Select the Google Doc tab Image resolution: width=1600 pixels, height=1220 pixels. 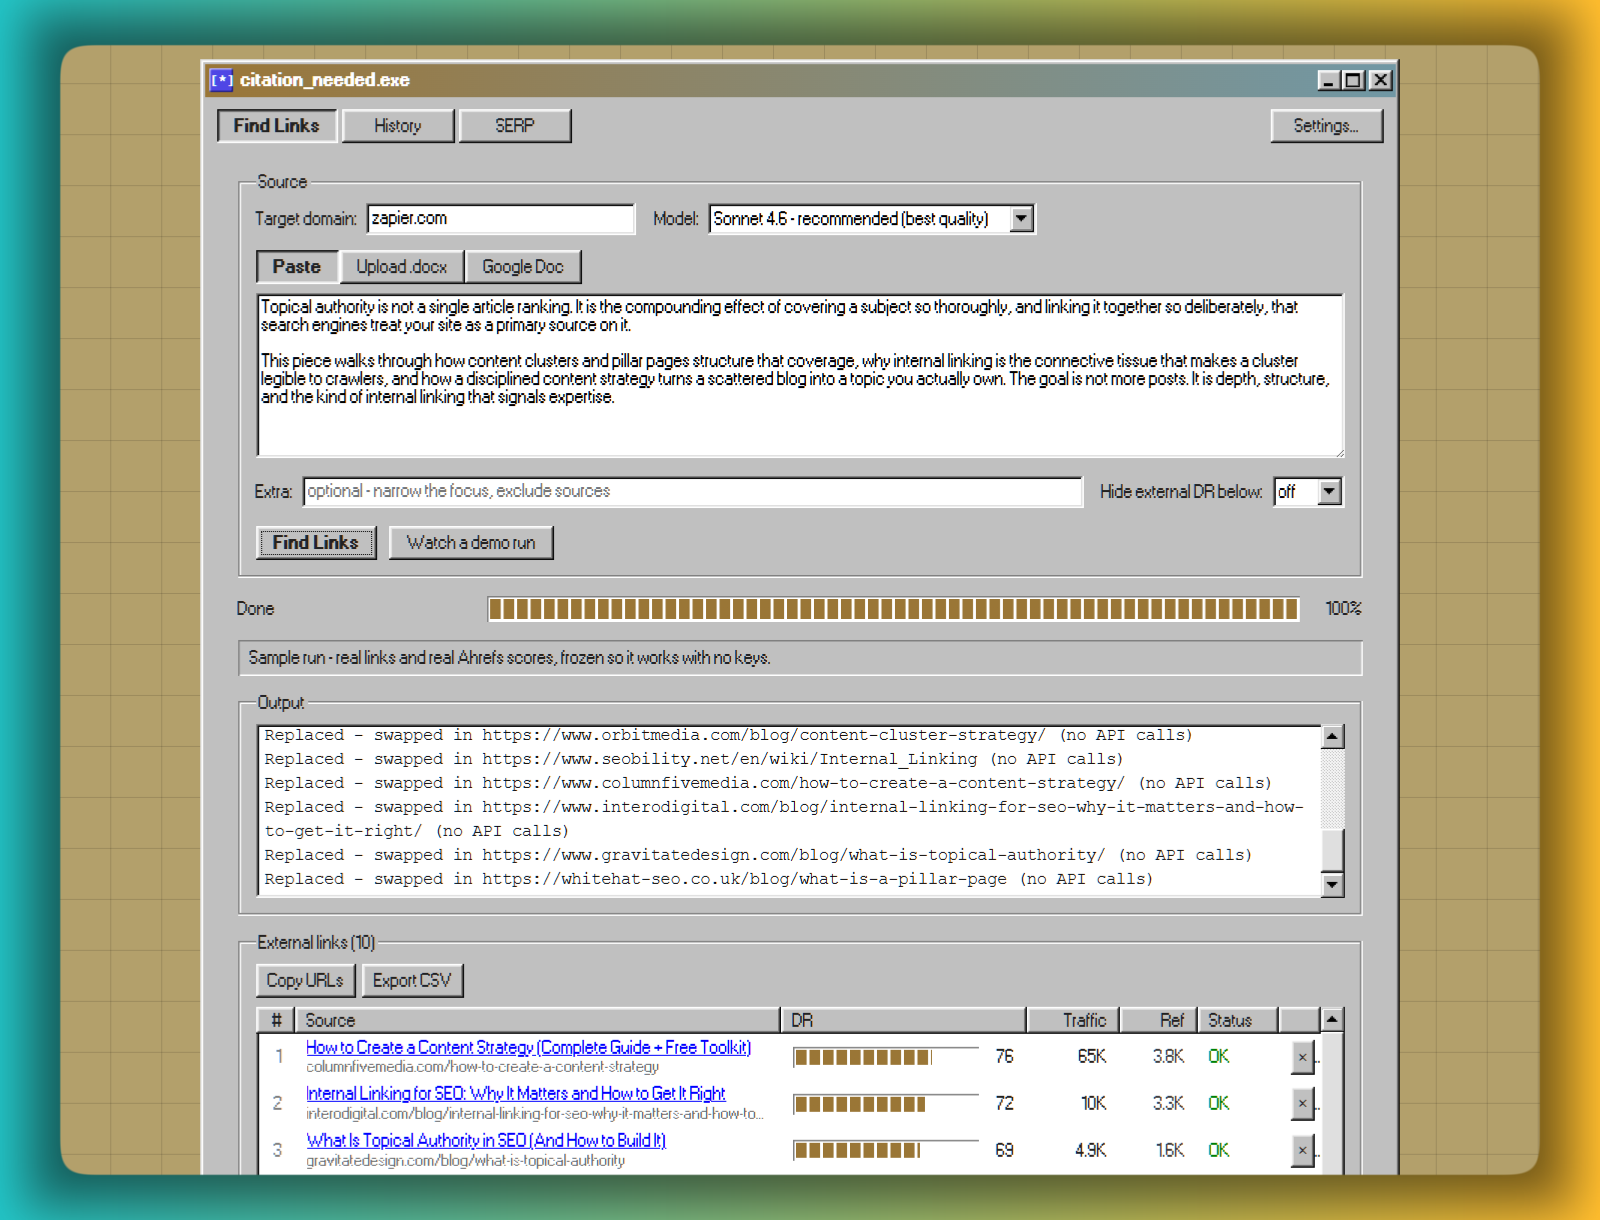click(523, 267)
